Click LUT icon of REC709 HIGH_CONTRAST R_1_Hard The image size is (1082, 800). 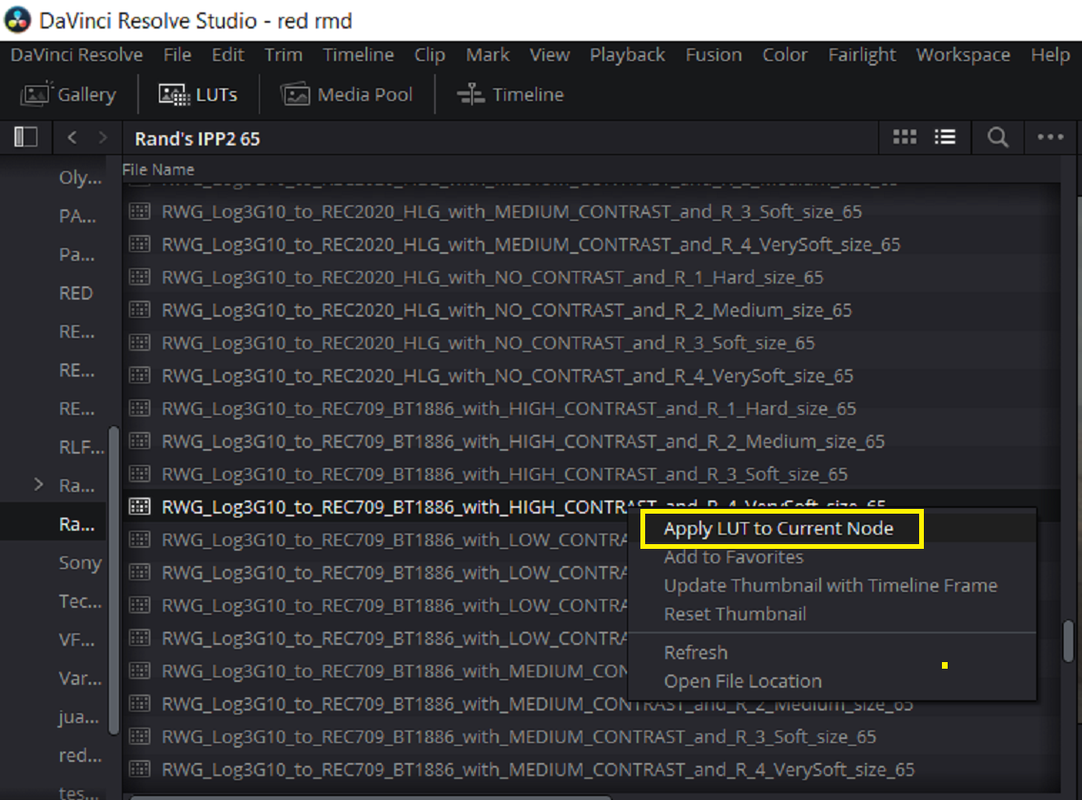pyautogui.click(x=139, y=408)
